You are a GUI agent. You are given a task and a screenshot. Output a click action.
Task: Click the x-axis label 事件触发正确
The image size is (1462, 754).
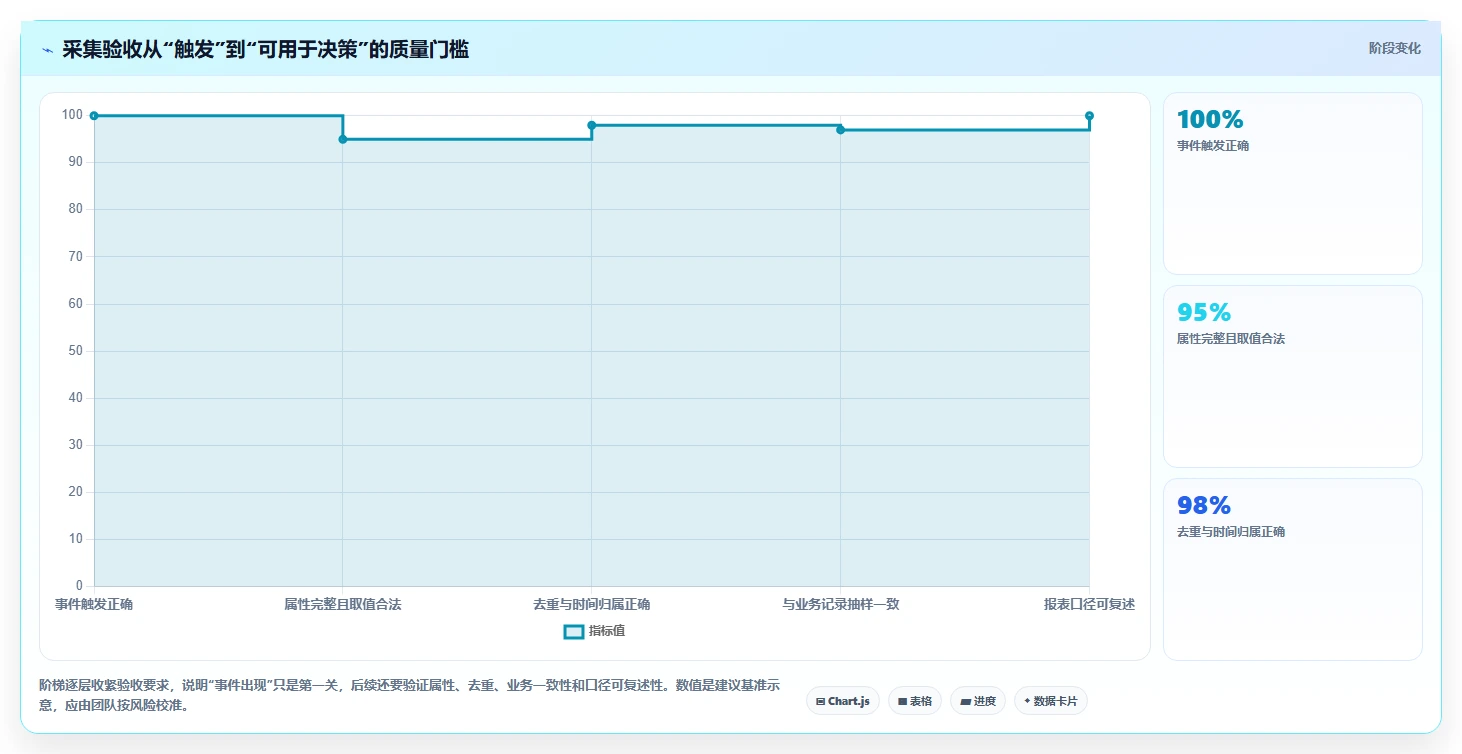click(94, 604)
